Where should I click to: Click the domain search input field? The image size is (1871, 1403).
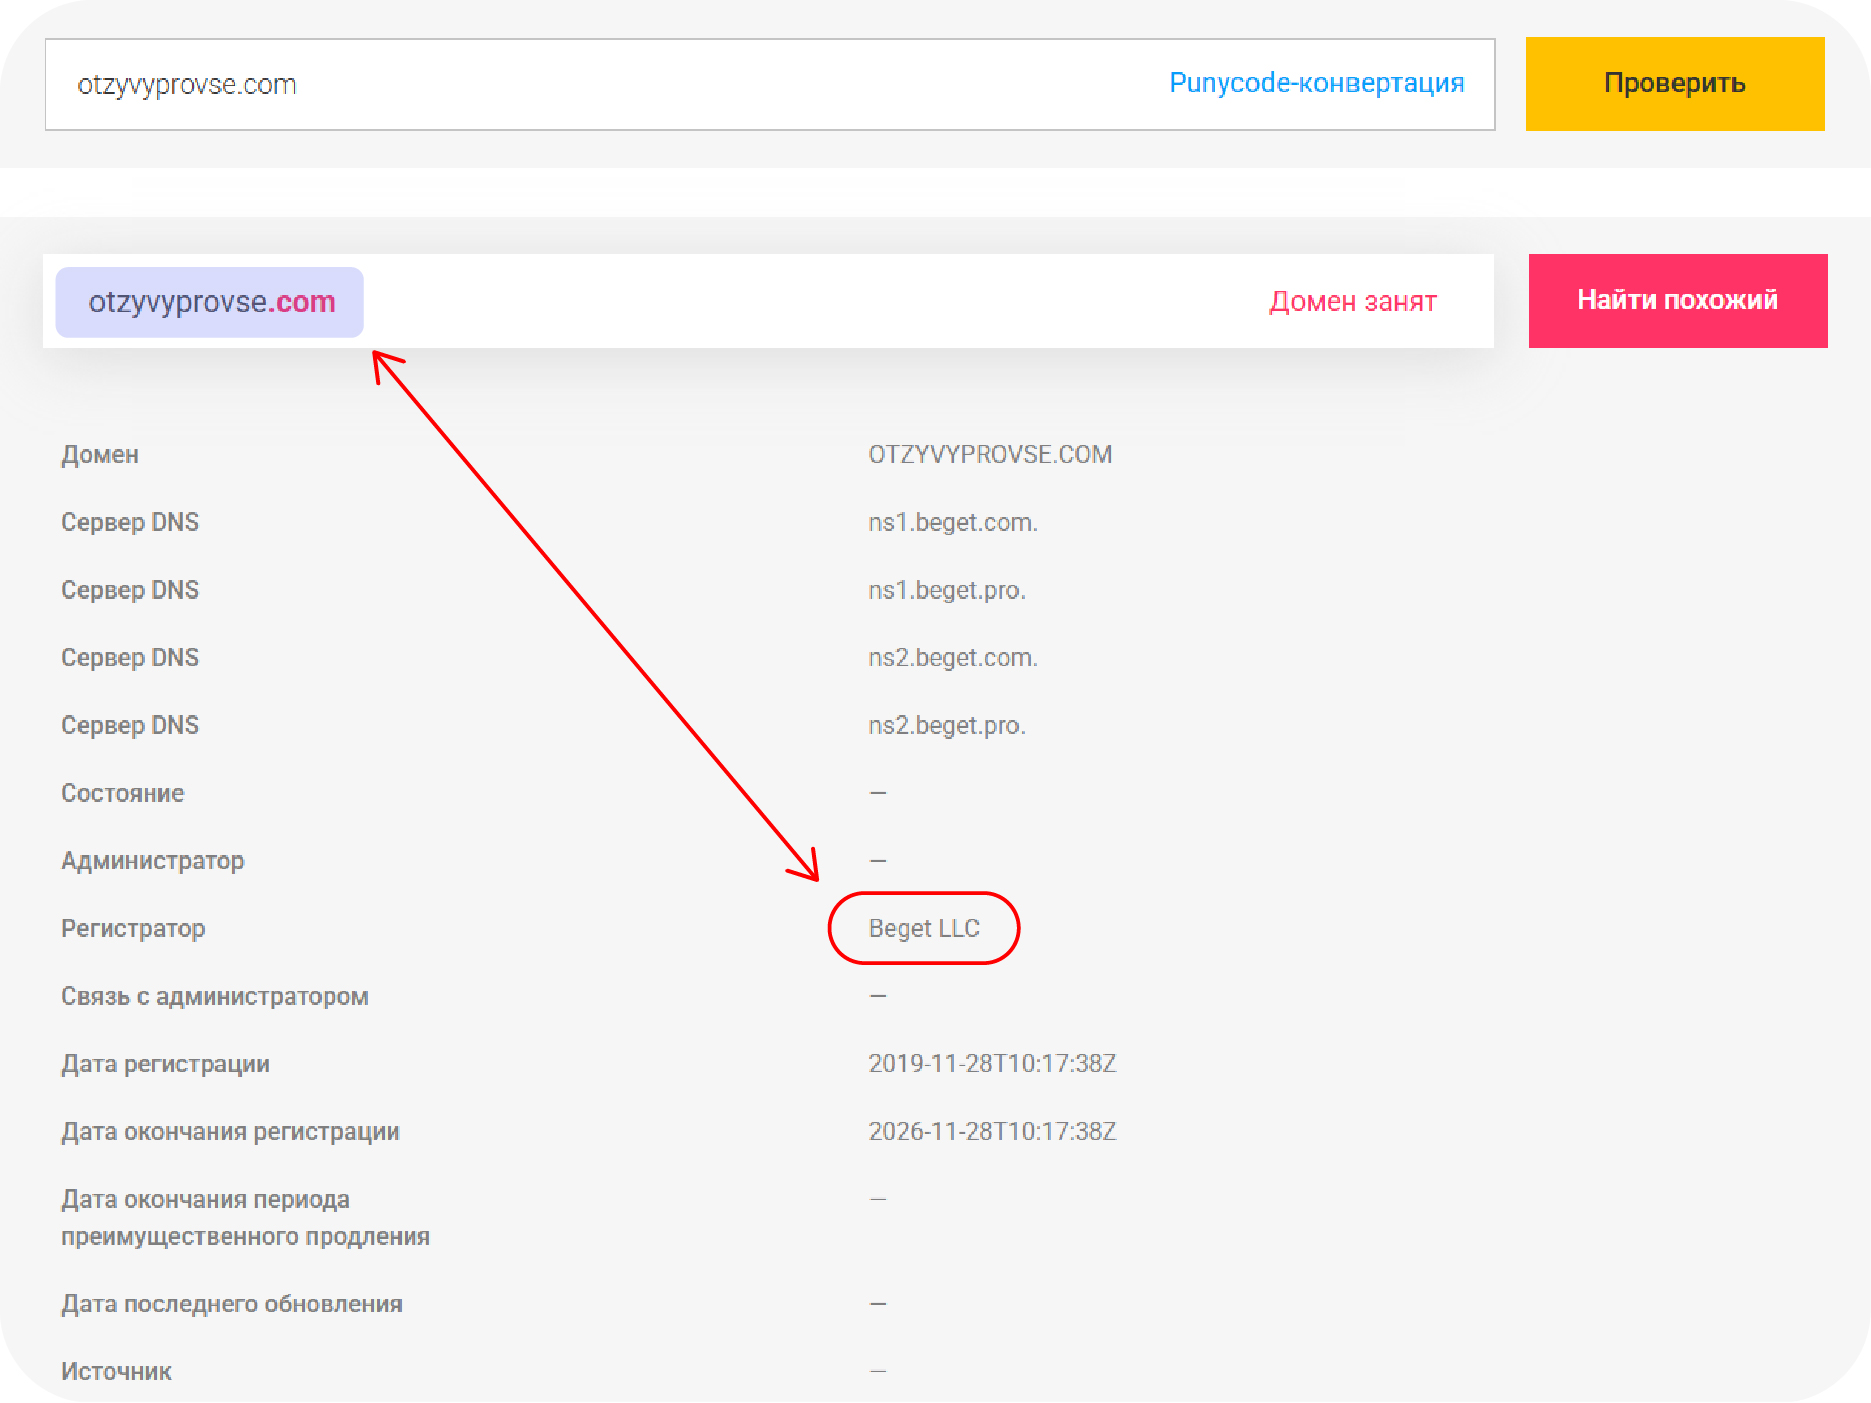click(x=600, y=85)
